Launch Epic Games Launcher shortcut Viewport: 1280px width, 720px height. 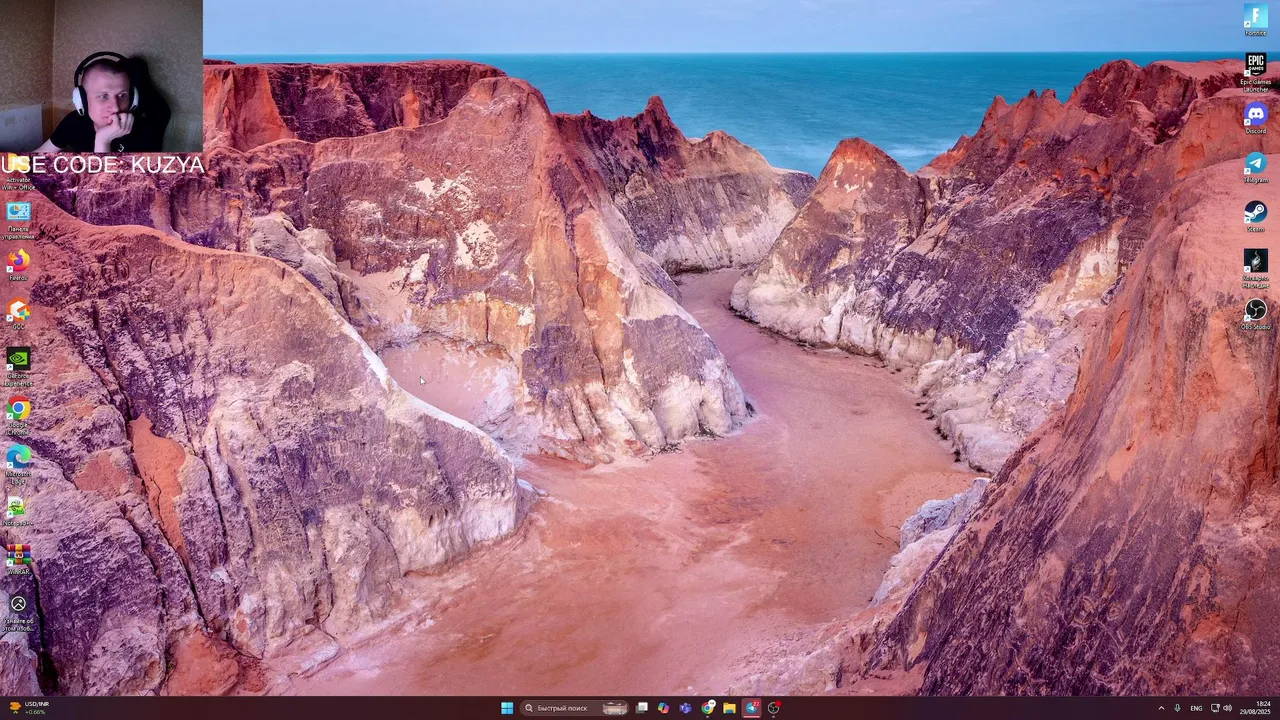tap(1255, 72)
